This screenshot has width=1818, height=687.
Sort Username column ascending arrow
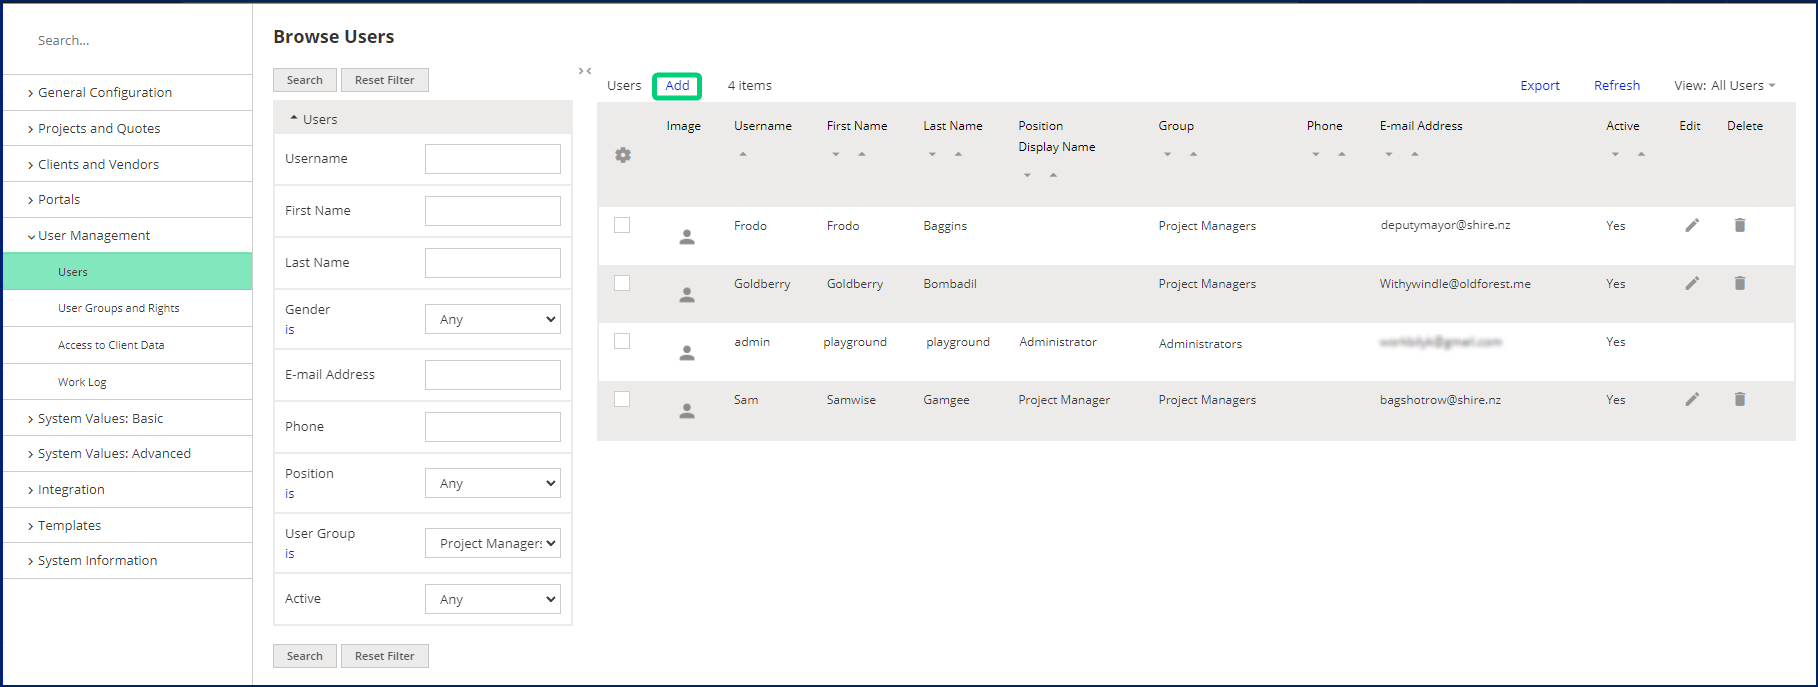[743, 154]
